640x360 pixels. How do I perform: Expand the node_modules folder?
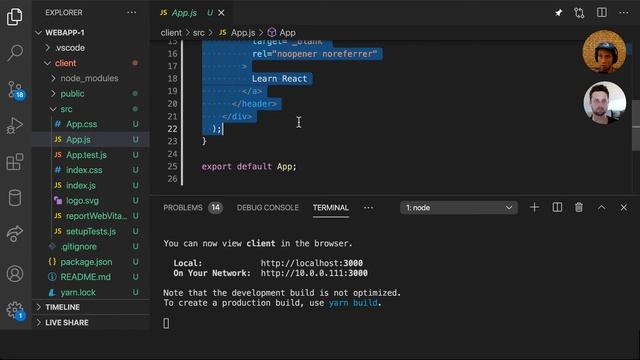tap(89, 78)
